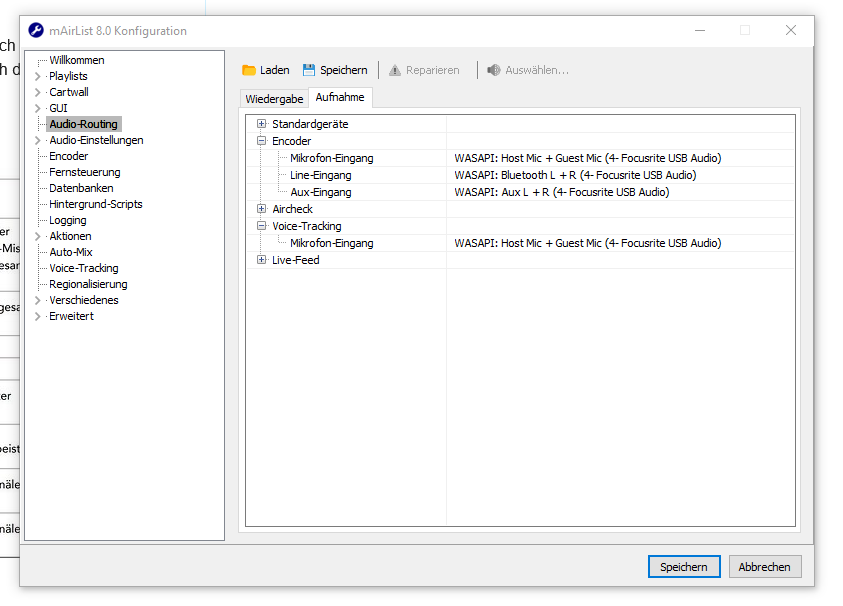The image size is (843, 606).
Task: Open the Encoder page in sidebar
Action: click(68, 156)
